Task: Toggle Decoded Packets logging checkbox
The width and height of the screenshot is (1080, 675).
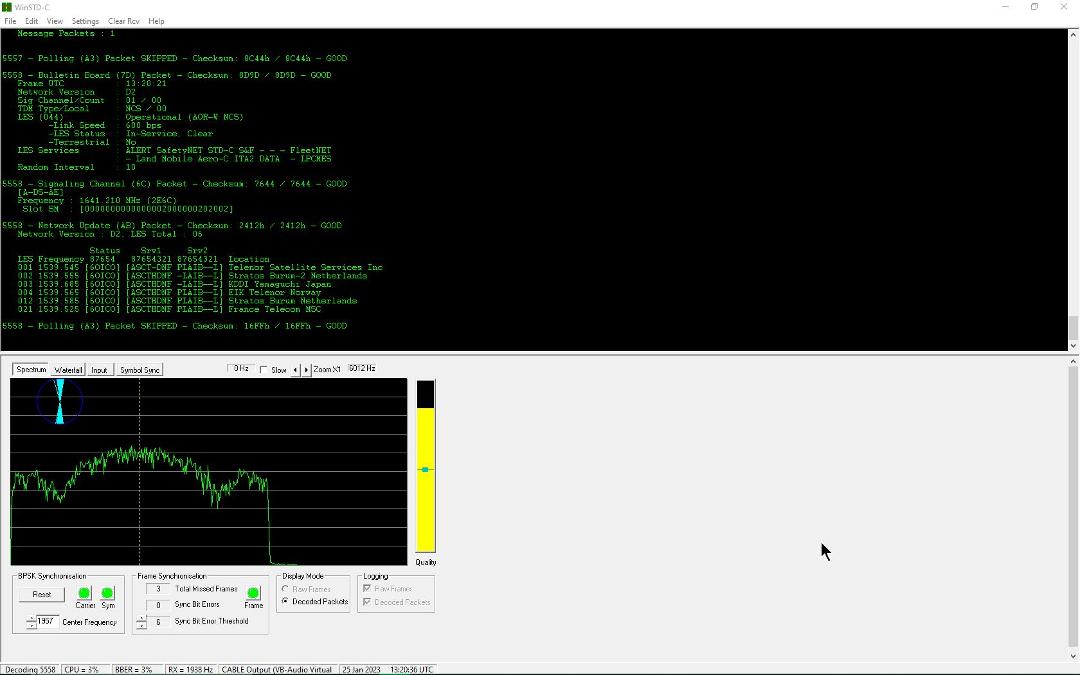Action: click(367, 602)
